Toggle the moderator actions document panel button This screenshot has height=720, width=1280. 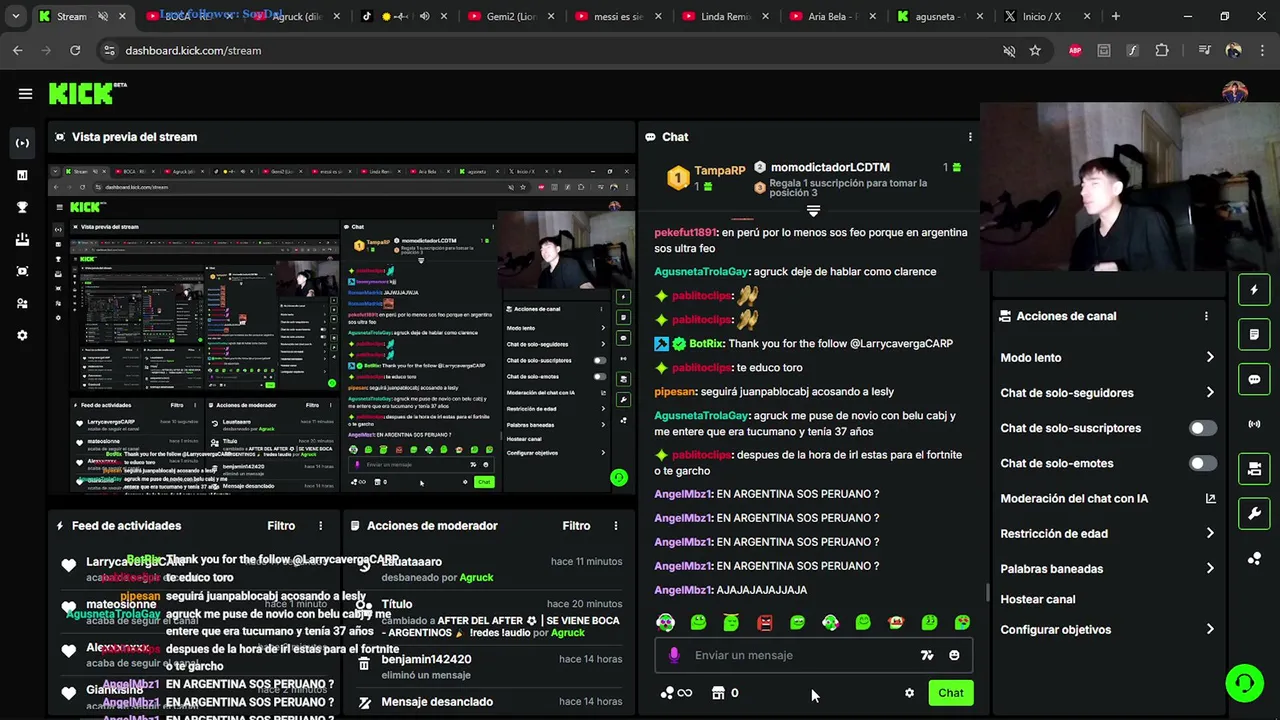tap(1254, 335)
